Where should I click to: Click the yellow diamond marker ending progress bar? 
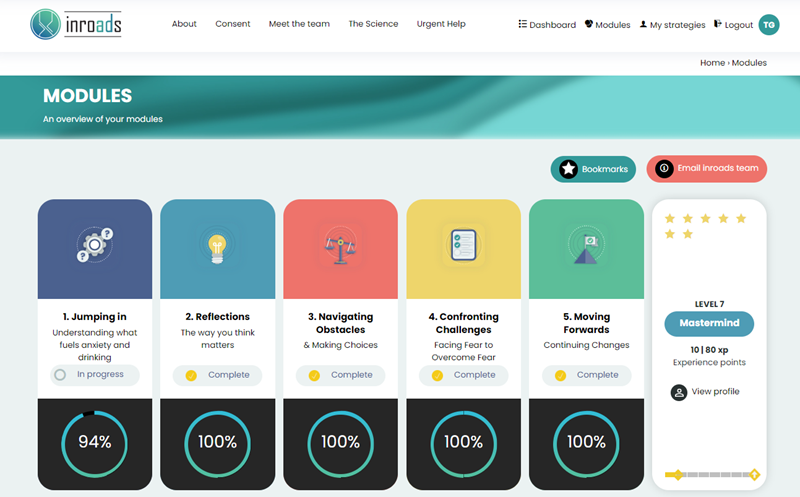(x=754, y=475)
